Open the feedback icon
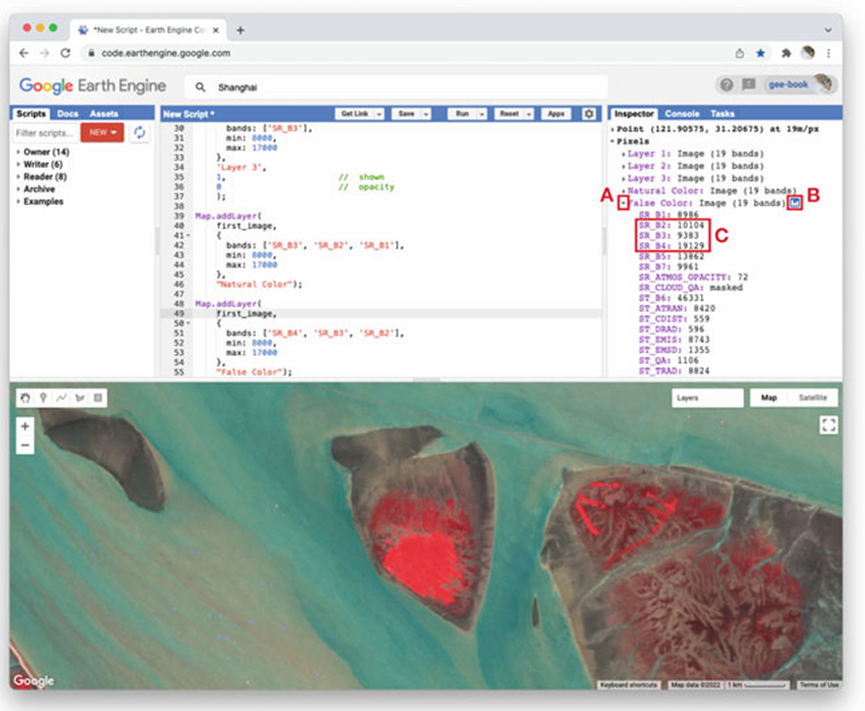Image resolution: width=865 pixels, height=711 pixels. (x=749, y=84)
